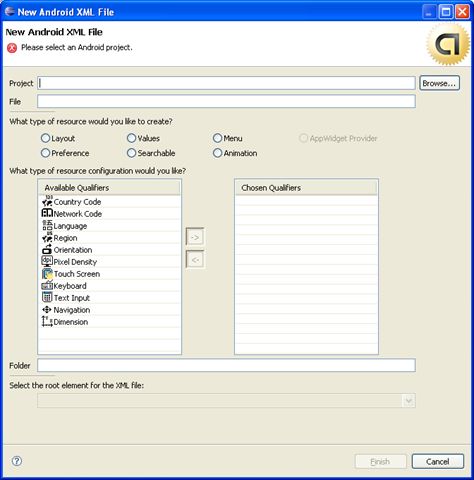Select Region in the qualifiers list

click(x=110, y=238)
